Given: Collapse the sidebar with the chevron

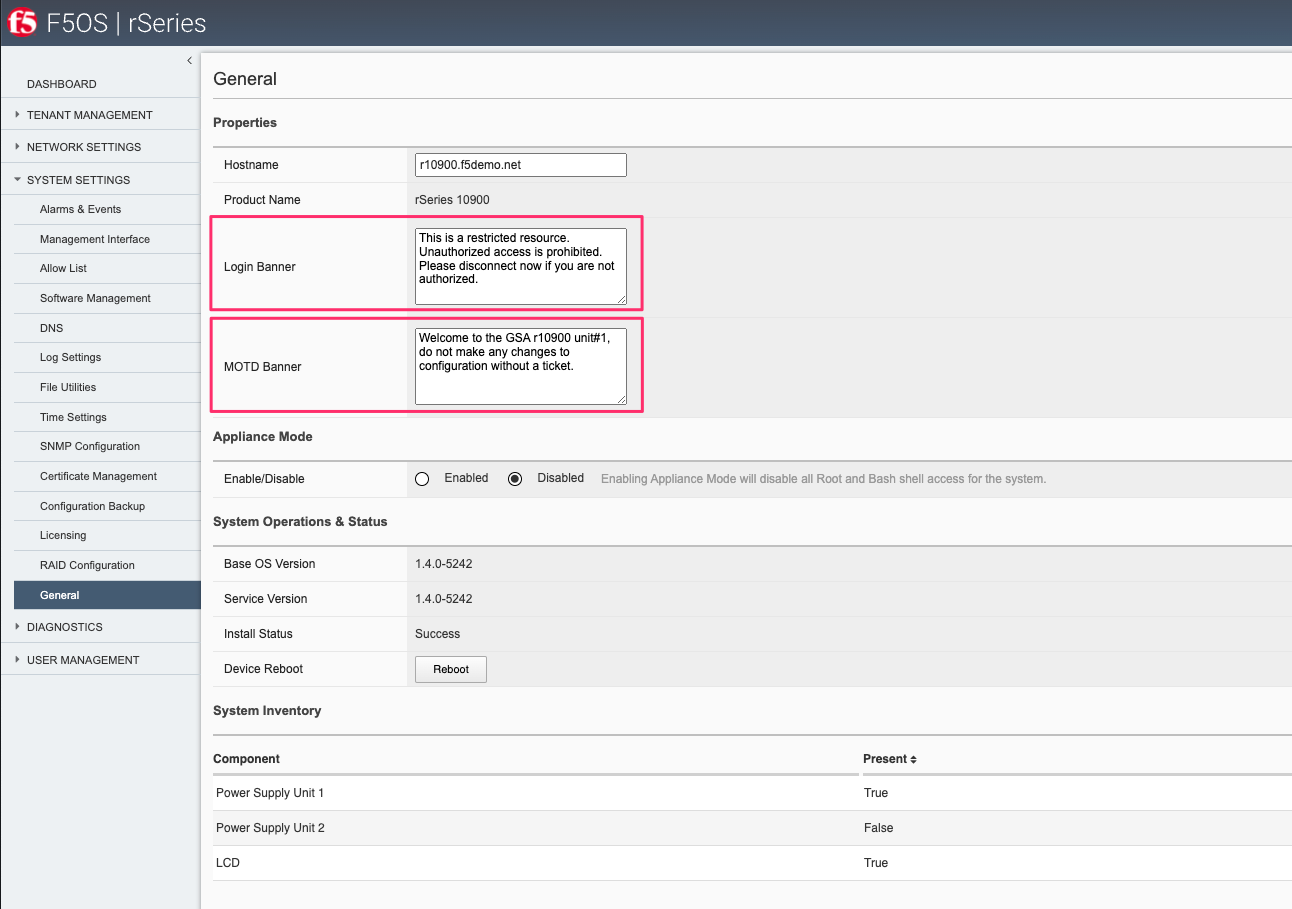Looking at the screenshot, I should (190, 61).
